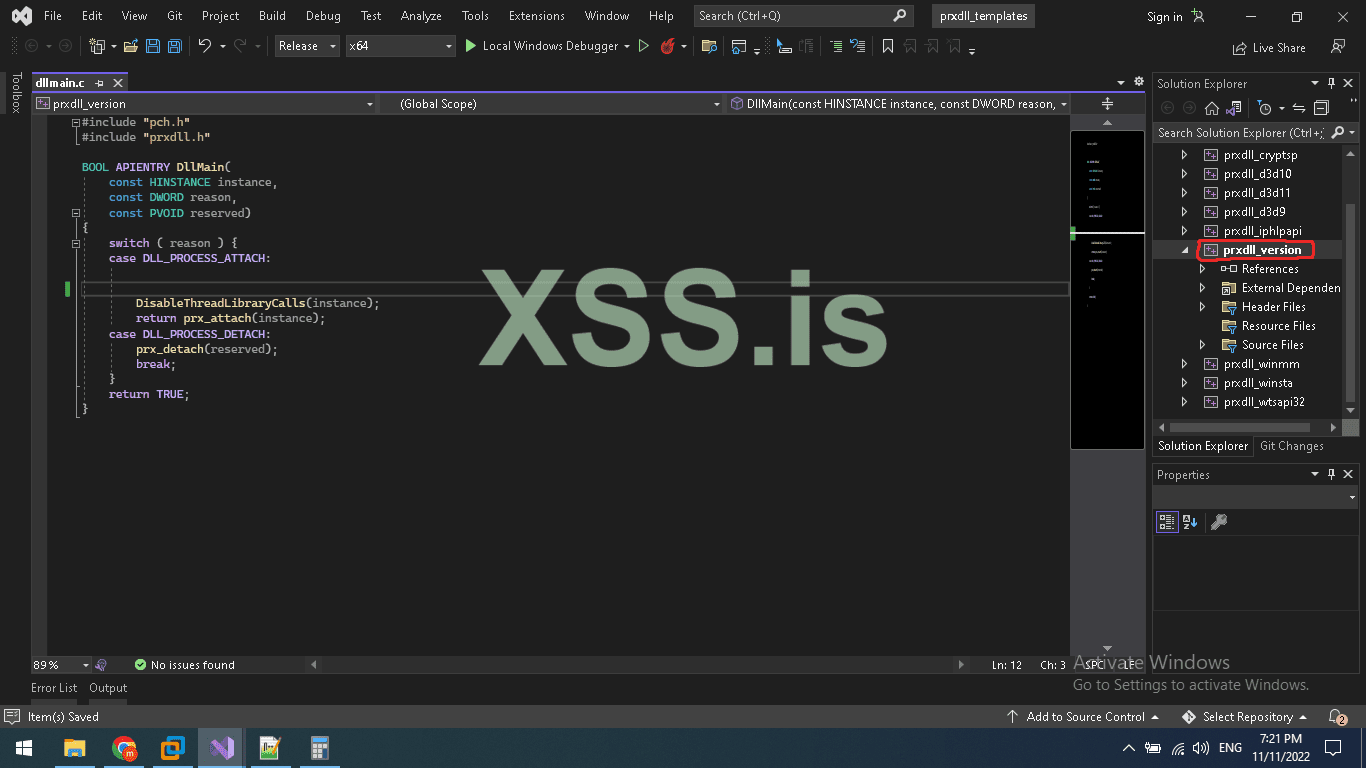Open the Release configuration dropdown
1366x768 pixels.
[x=305, y=46]
